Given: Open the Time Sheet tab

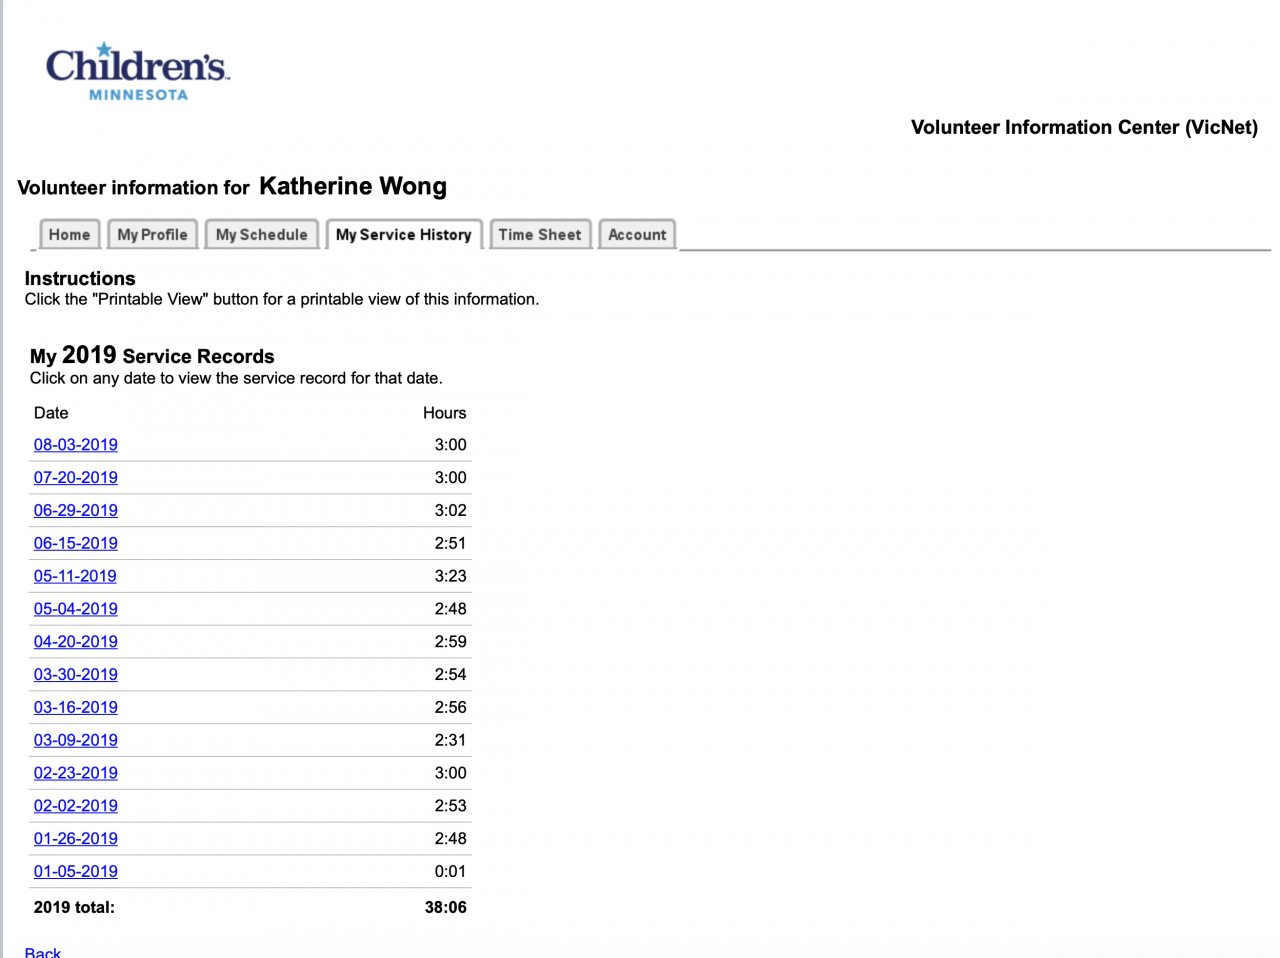Looking at the screenshot, I should (x=540, y=234).
